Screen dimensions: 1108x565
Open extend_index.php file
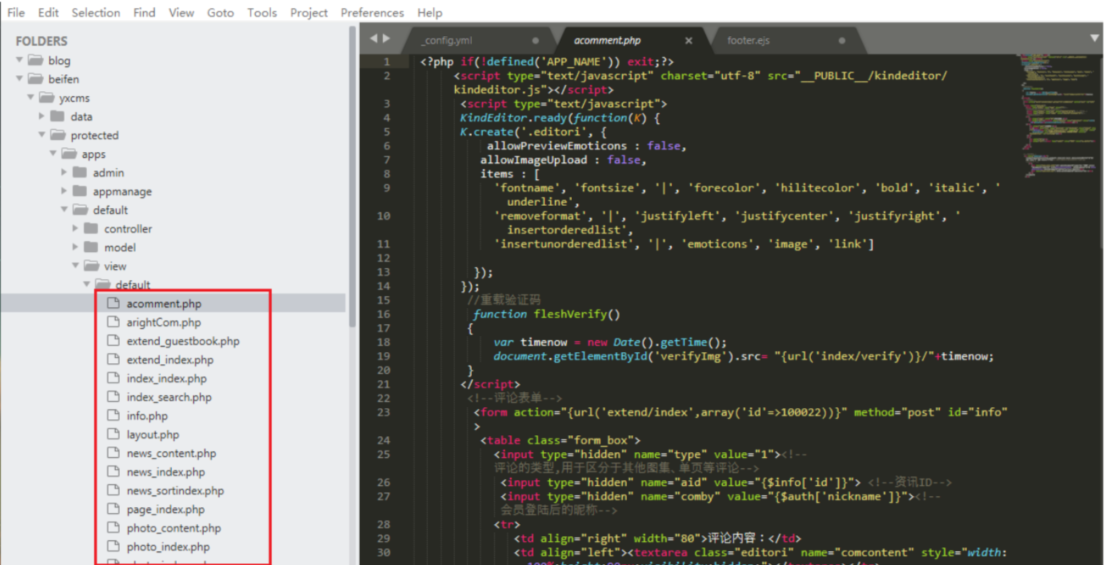point(170,360)
